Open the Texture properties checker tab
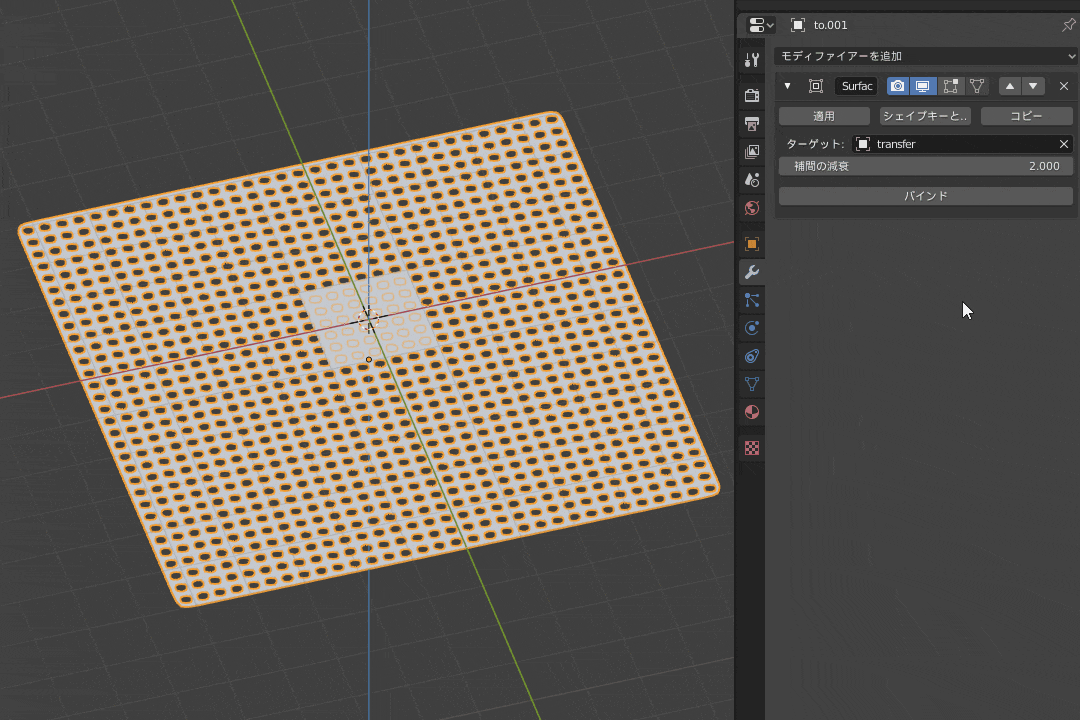1080x720 pixels. 751,448
